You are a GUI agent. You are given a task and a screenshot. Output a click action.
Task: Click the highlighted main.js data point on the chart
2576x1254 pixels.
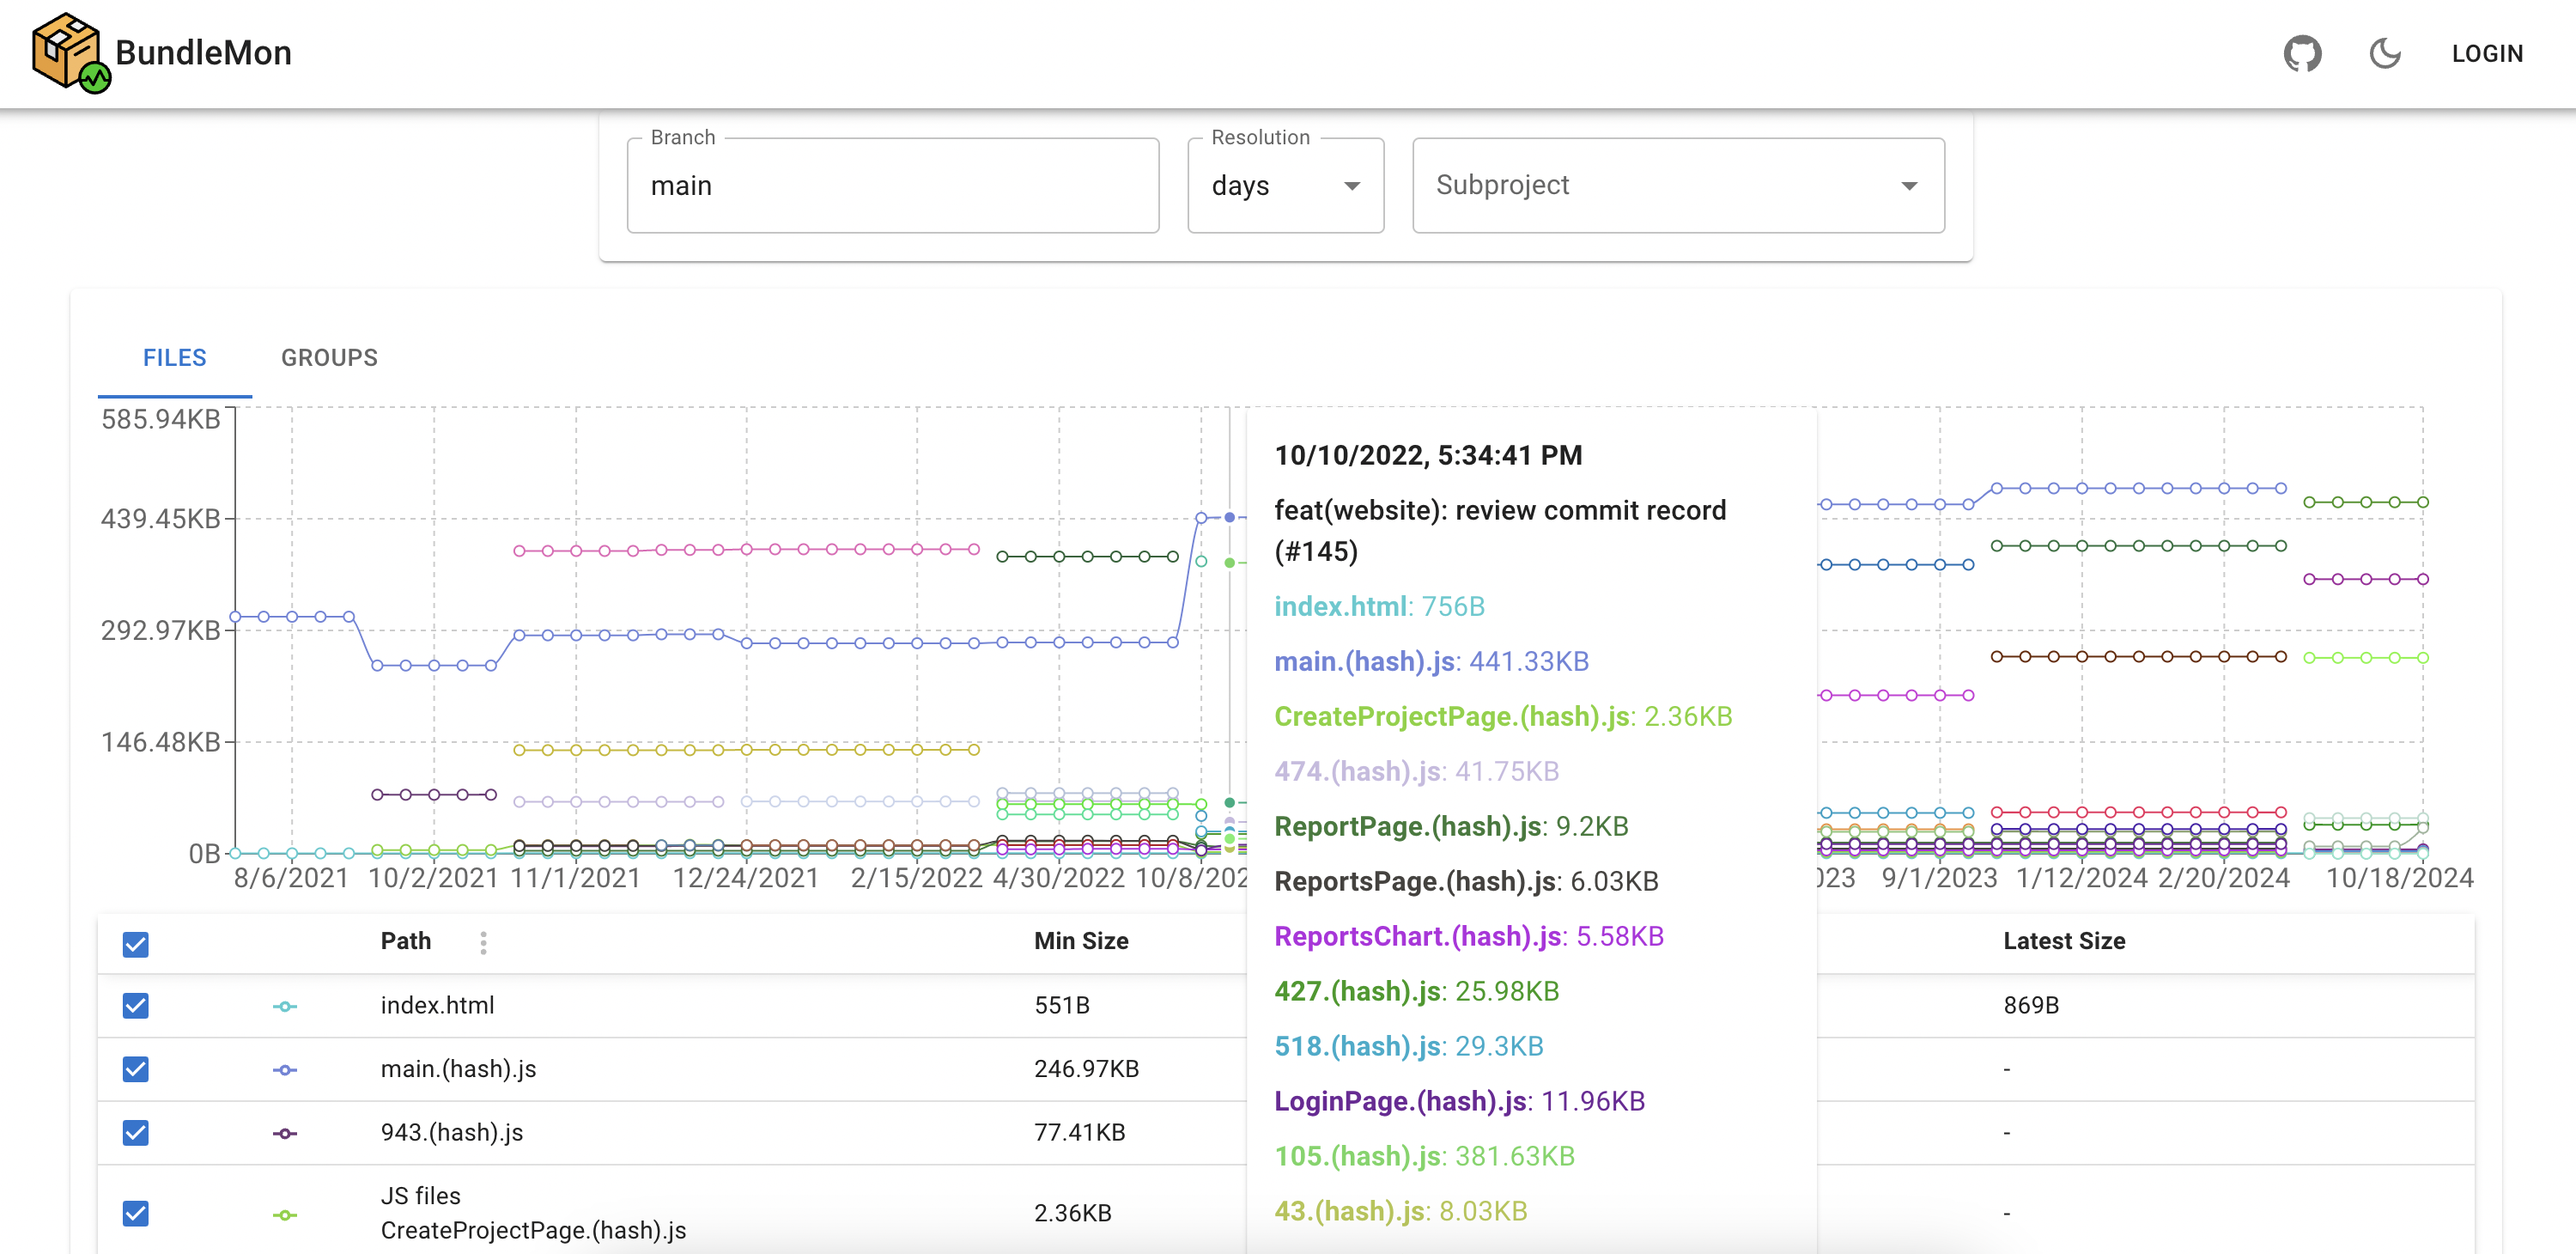[1229, 517]
